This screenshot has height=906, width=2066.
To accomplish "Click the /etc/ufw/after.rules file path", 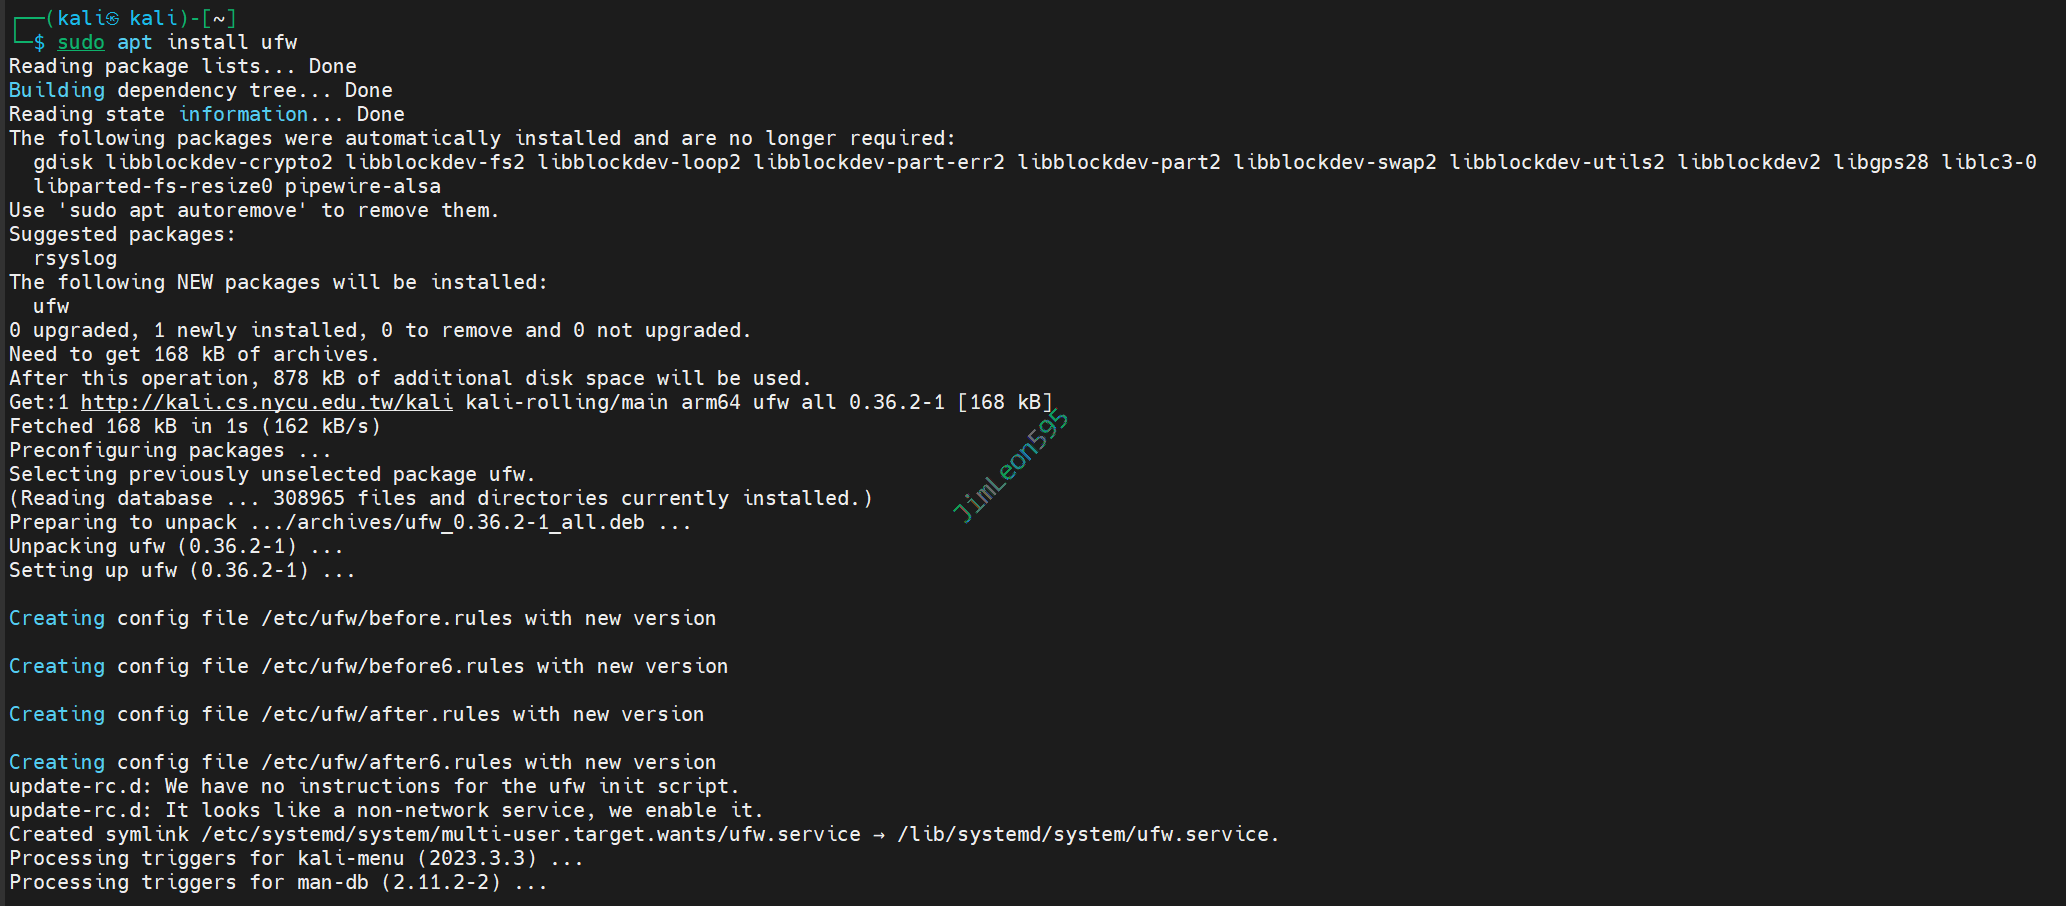I will click(381, 714).
